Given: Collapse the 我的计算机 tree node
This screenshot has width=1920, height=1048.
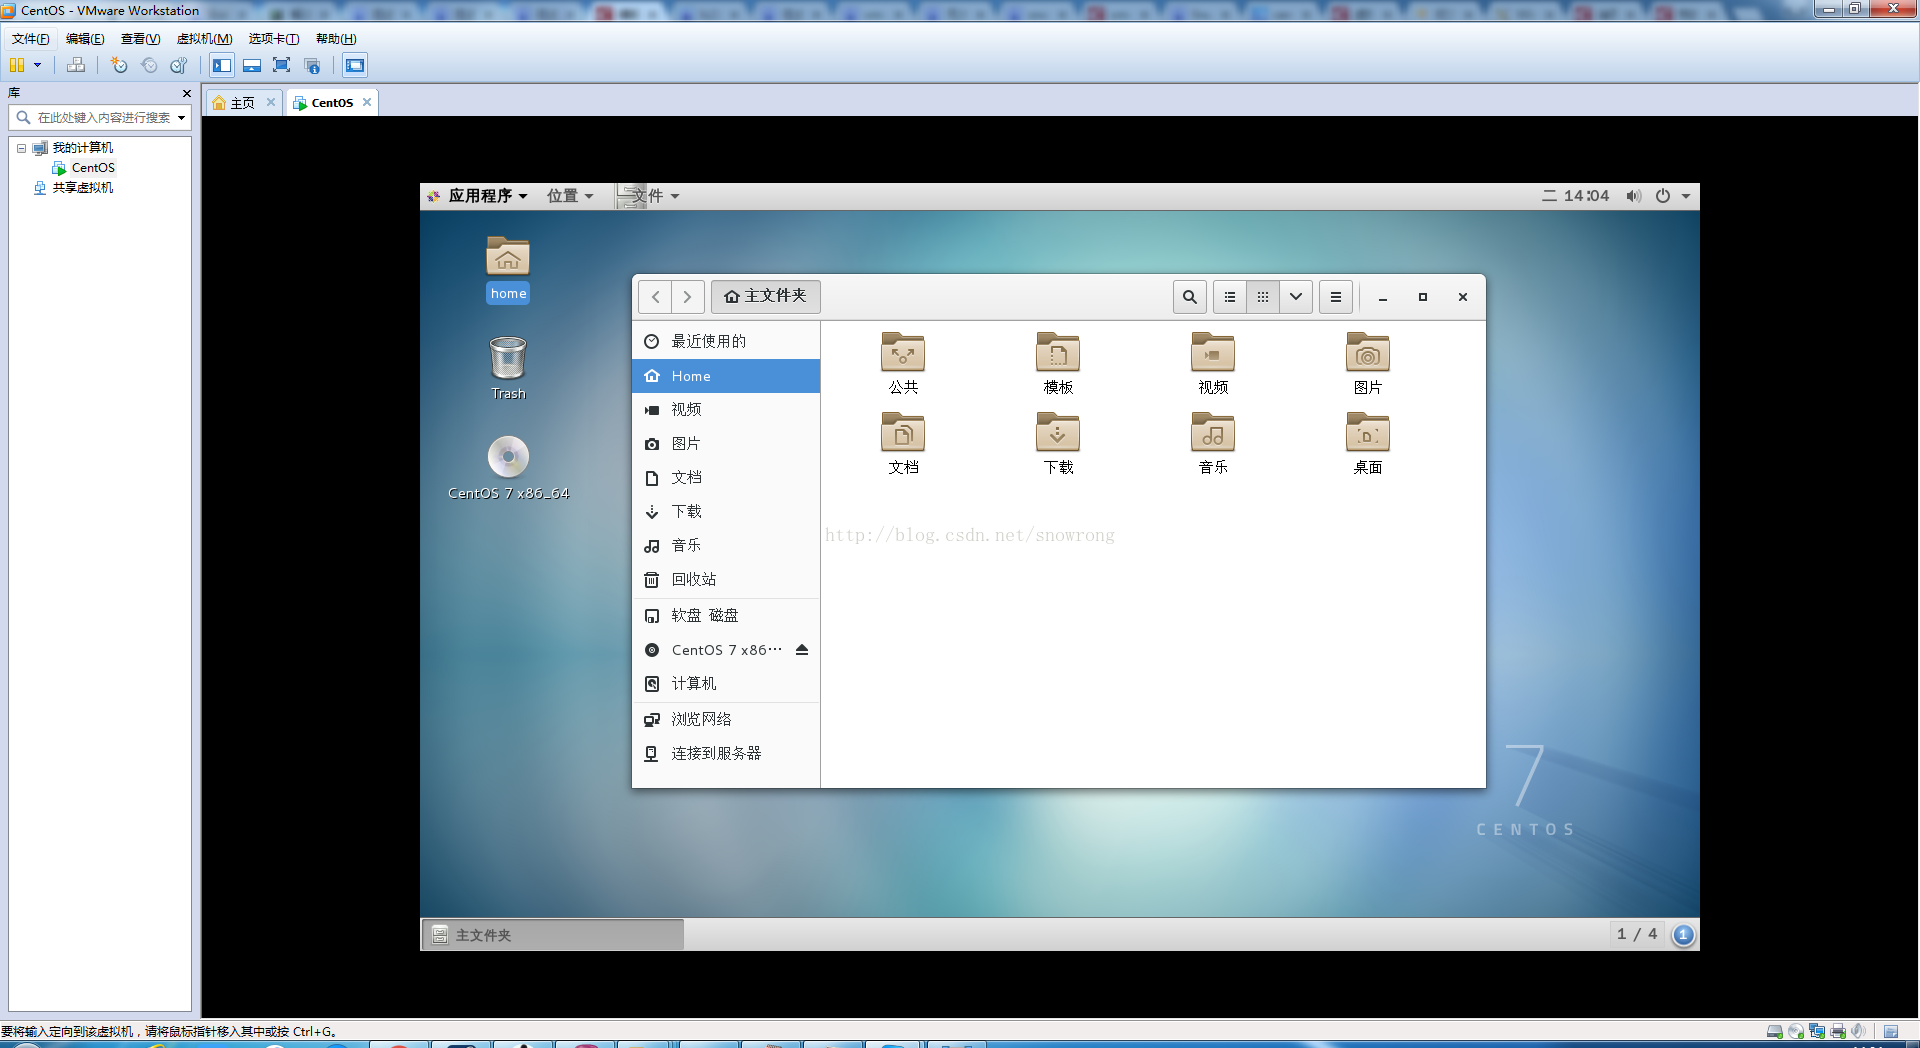Looking at the screenshot, I should click(21, 148).
